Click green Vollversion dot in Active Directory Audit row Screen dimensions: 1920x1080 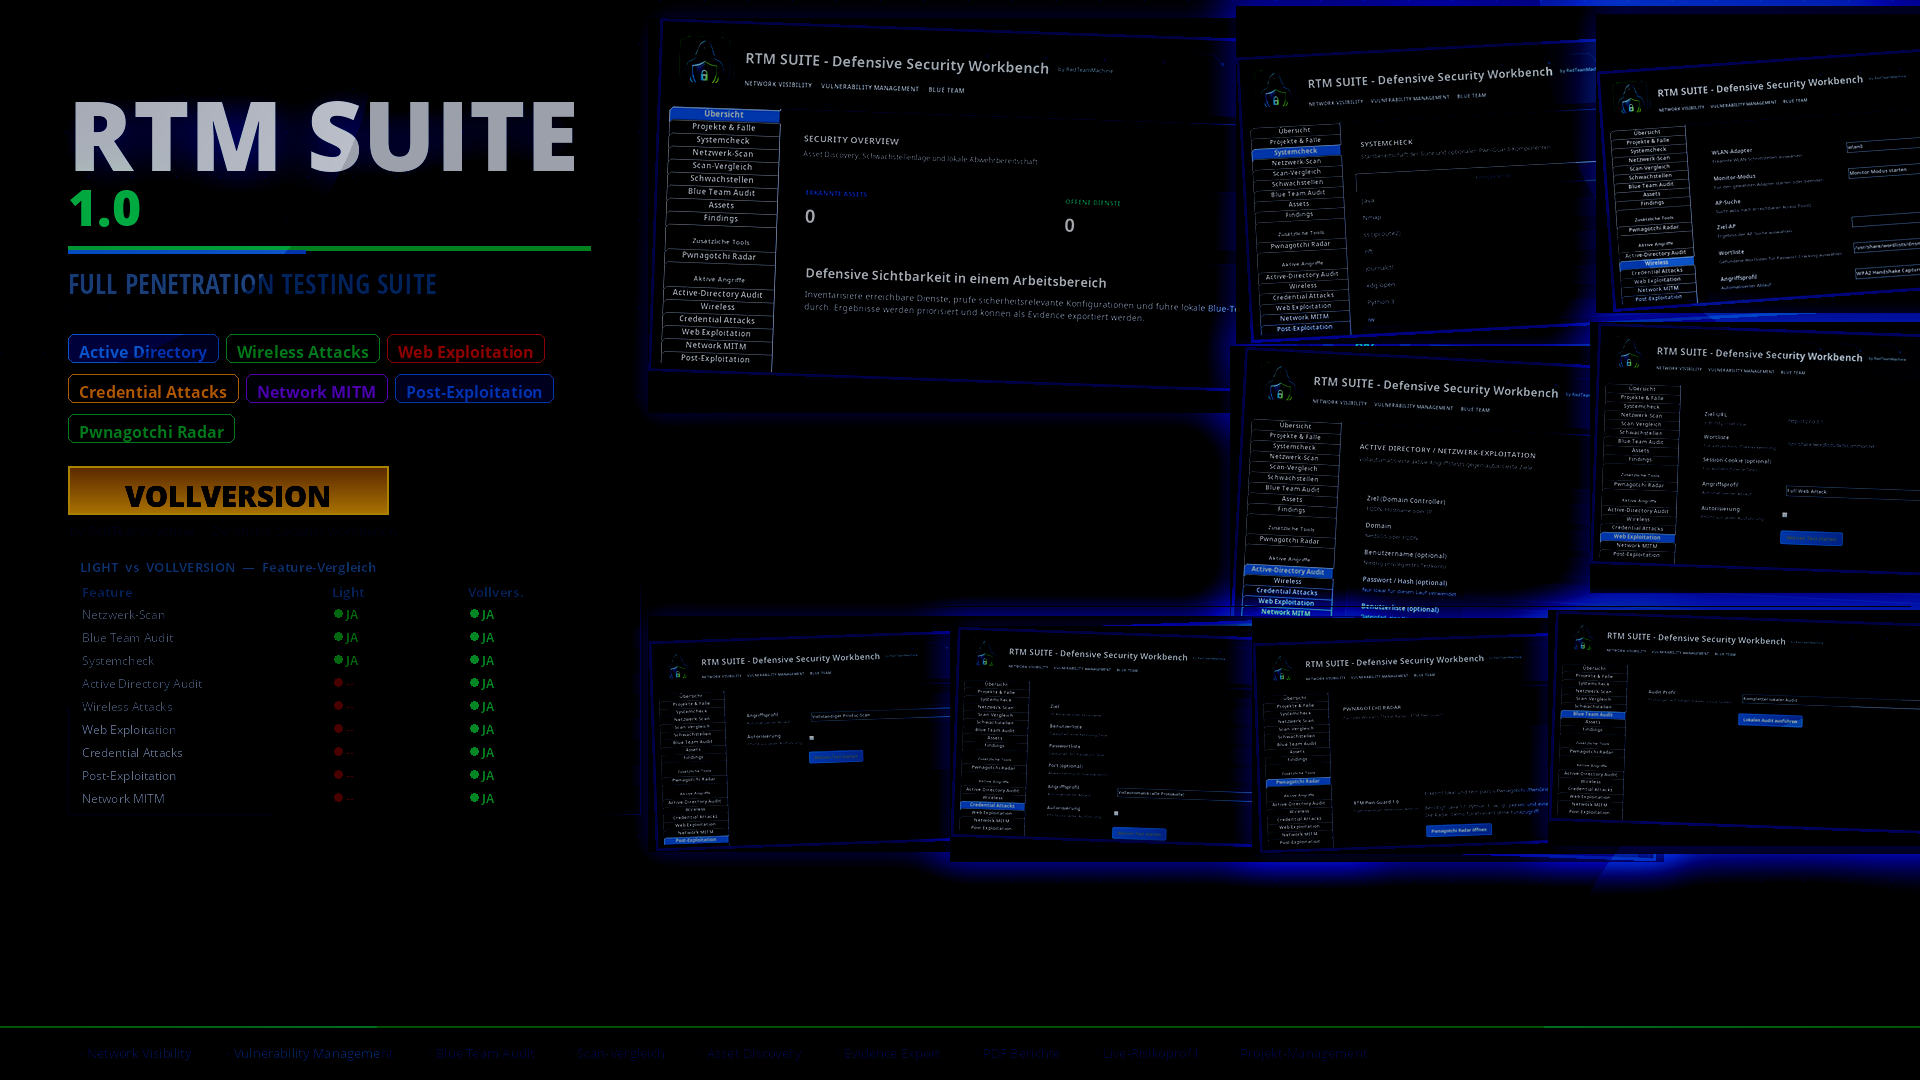pos(474,683)
